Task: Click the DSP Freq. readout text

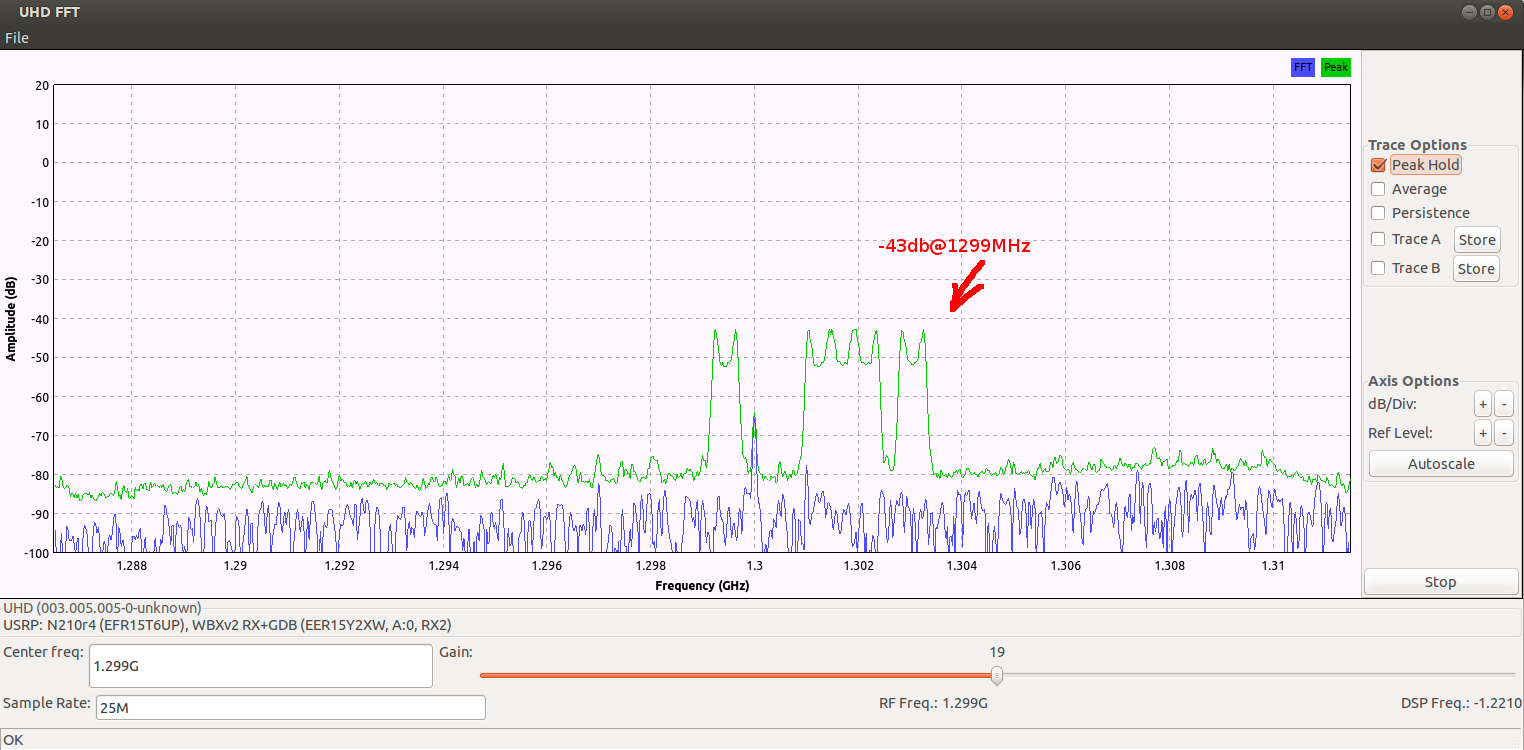Action: (1461, 703)
